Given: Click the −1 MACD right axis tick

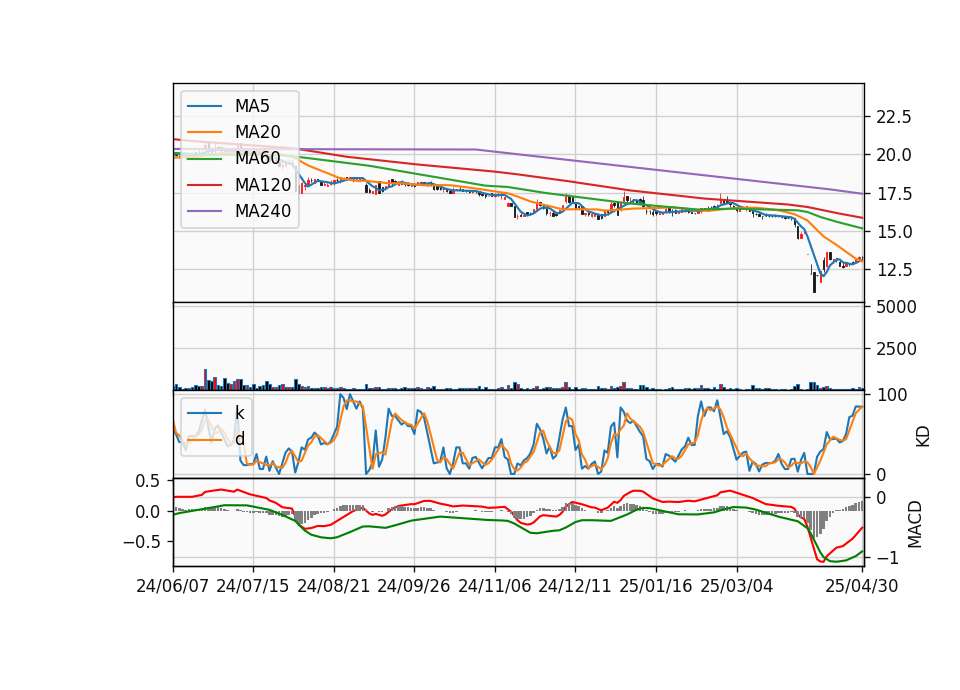Looking at the screenshot, I should [887, 558].
